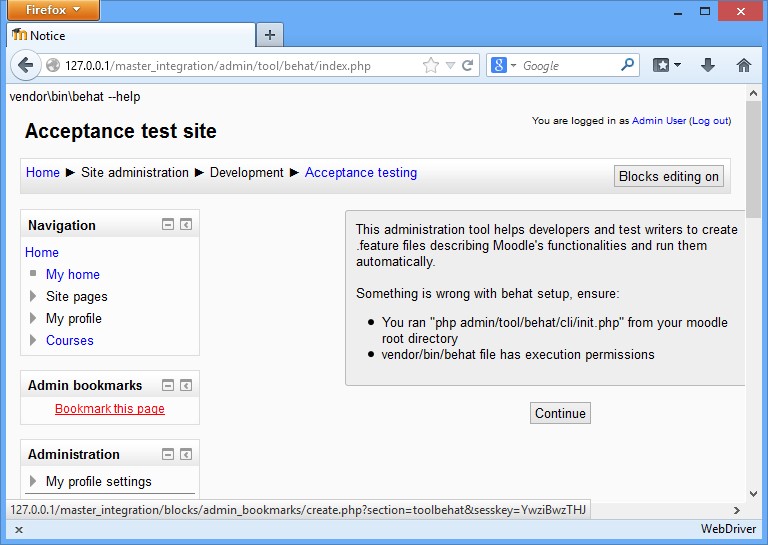This screenshot has width=768, height=545.
Task: Start search with magnifying glass icon
Action: pyautogui.click(x=627, y=64)
